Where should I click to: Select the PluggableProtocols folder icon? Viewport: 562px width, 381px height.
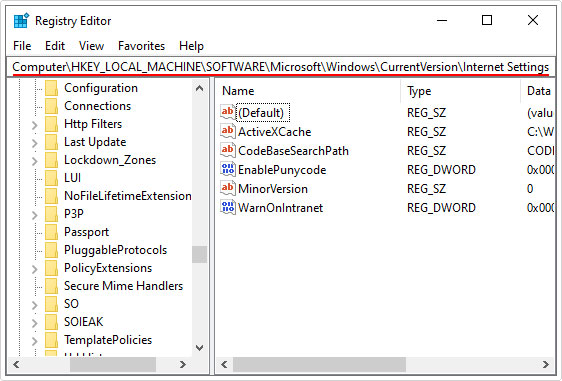[51, 250]
